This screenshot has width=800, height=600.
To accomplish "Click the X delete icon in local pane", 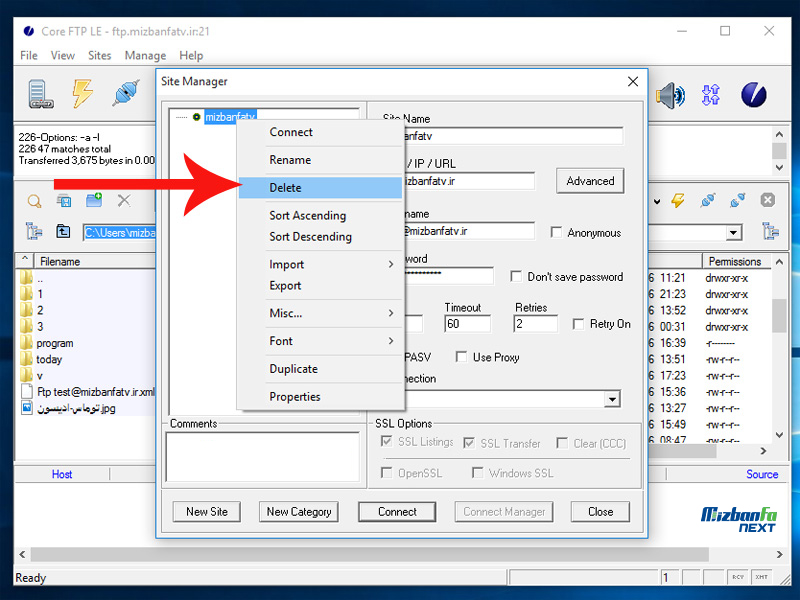I will (x=124, y=201).
